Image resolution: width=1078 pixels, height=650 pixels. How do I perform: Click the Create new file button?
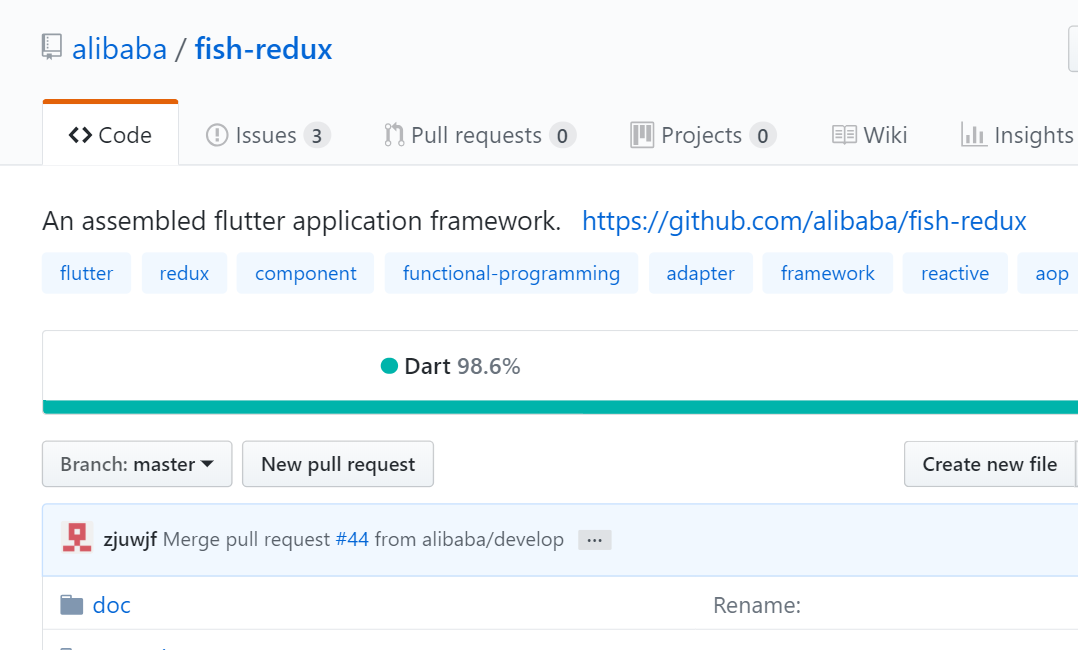coord(990,463)
